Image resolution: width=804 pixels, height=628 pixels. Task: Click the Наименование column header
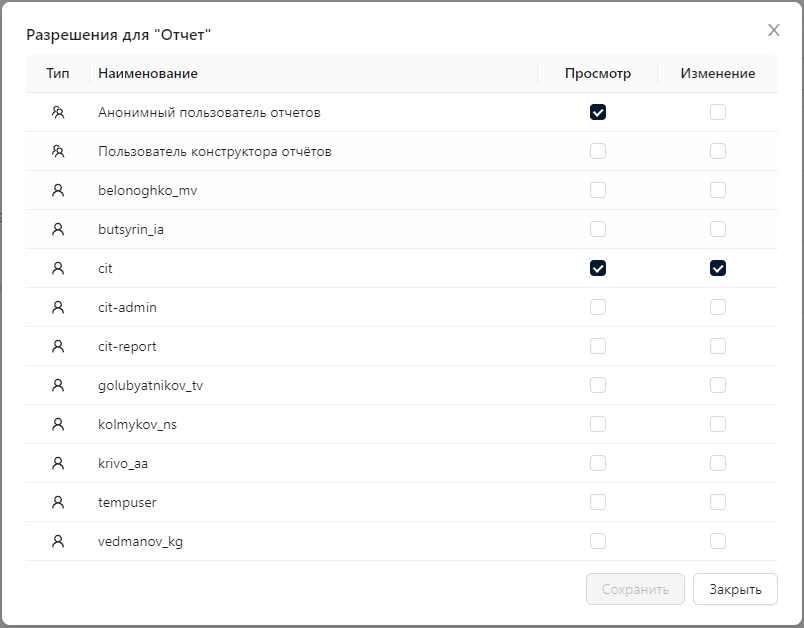coord(148,73)
